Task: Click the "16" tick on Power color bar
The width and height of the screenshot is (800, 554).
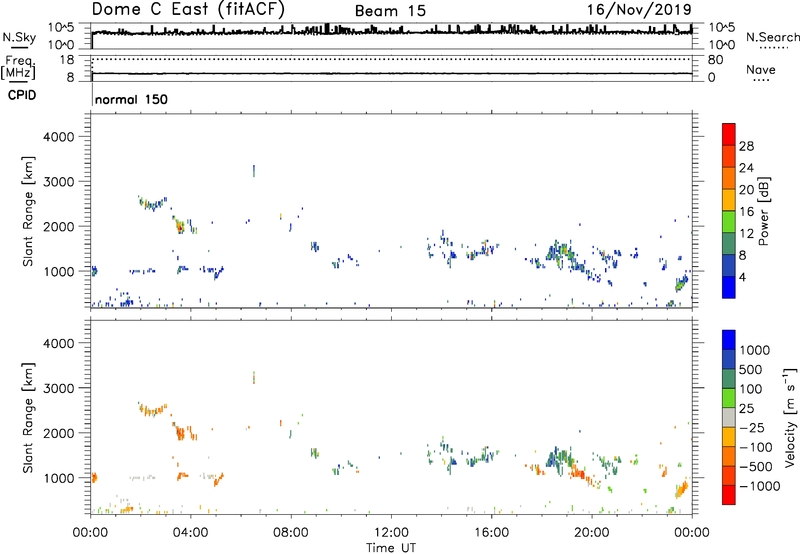Action: (746, 212)
